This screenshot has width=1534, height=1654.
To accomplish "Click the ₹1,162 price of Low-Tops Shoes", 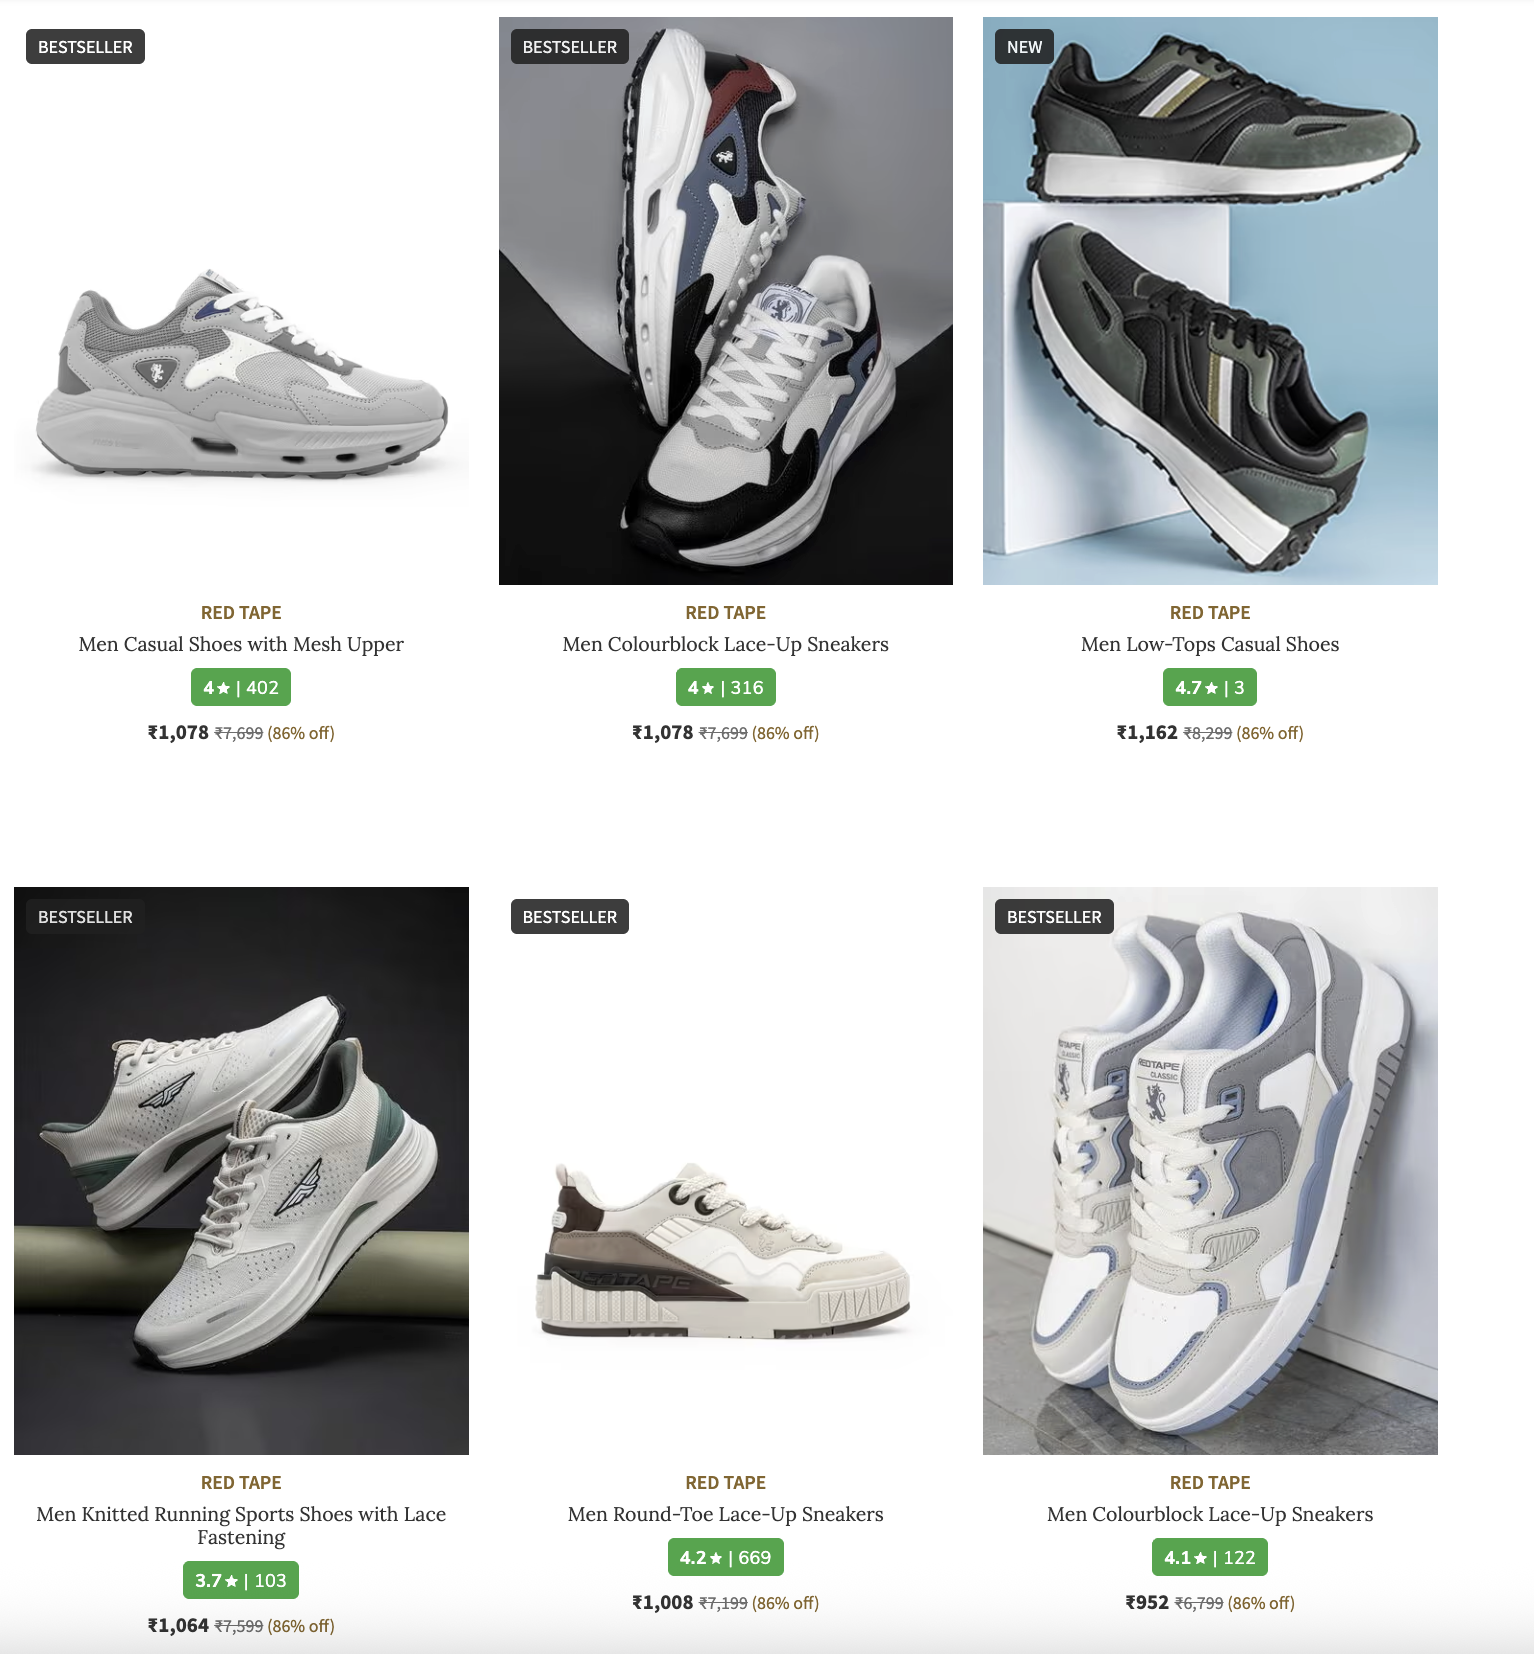I will (1147, 732).
